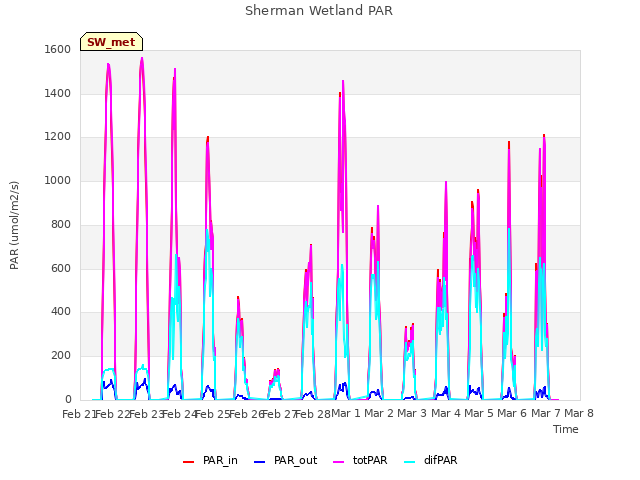Click the 1400 y-axis tick label

tap(58, 93)
